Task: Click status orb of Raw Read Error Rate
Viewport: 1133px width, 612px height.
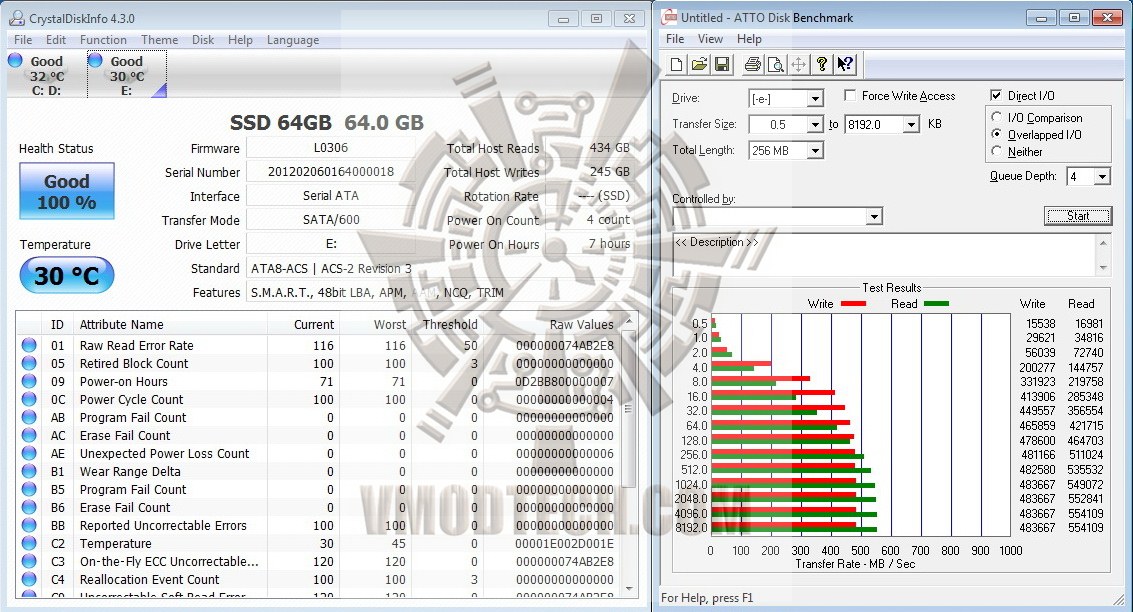Action: point(29,345)
